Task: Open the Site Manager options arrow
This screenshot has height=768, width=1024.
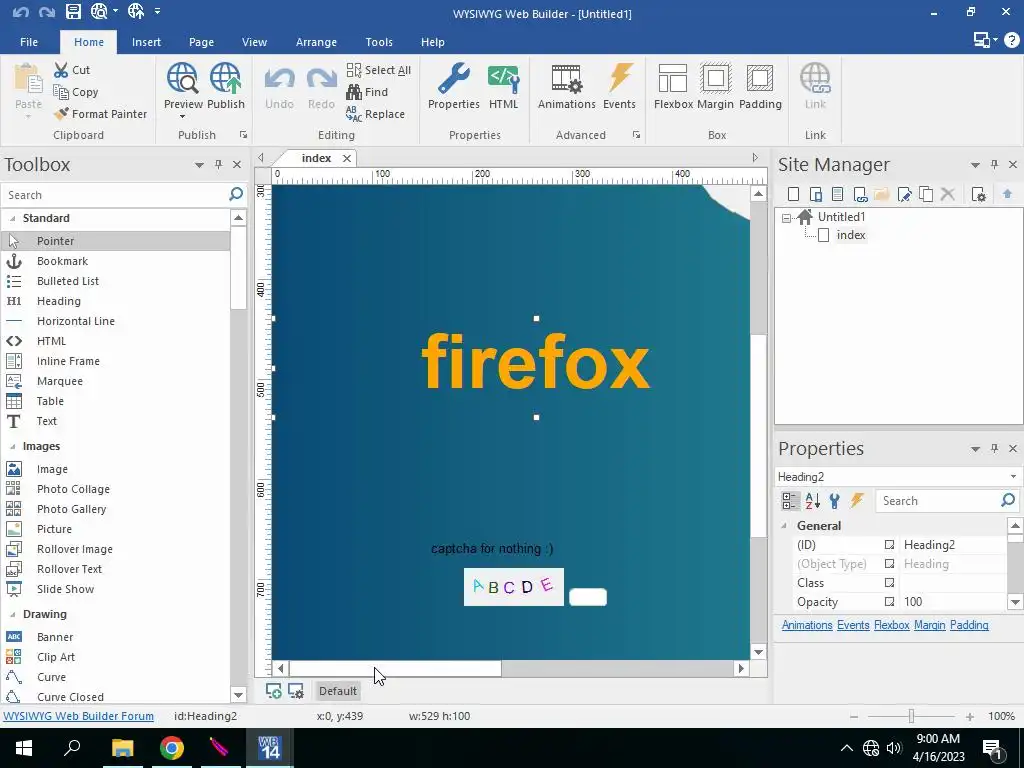Action: (x=975, y=165)
